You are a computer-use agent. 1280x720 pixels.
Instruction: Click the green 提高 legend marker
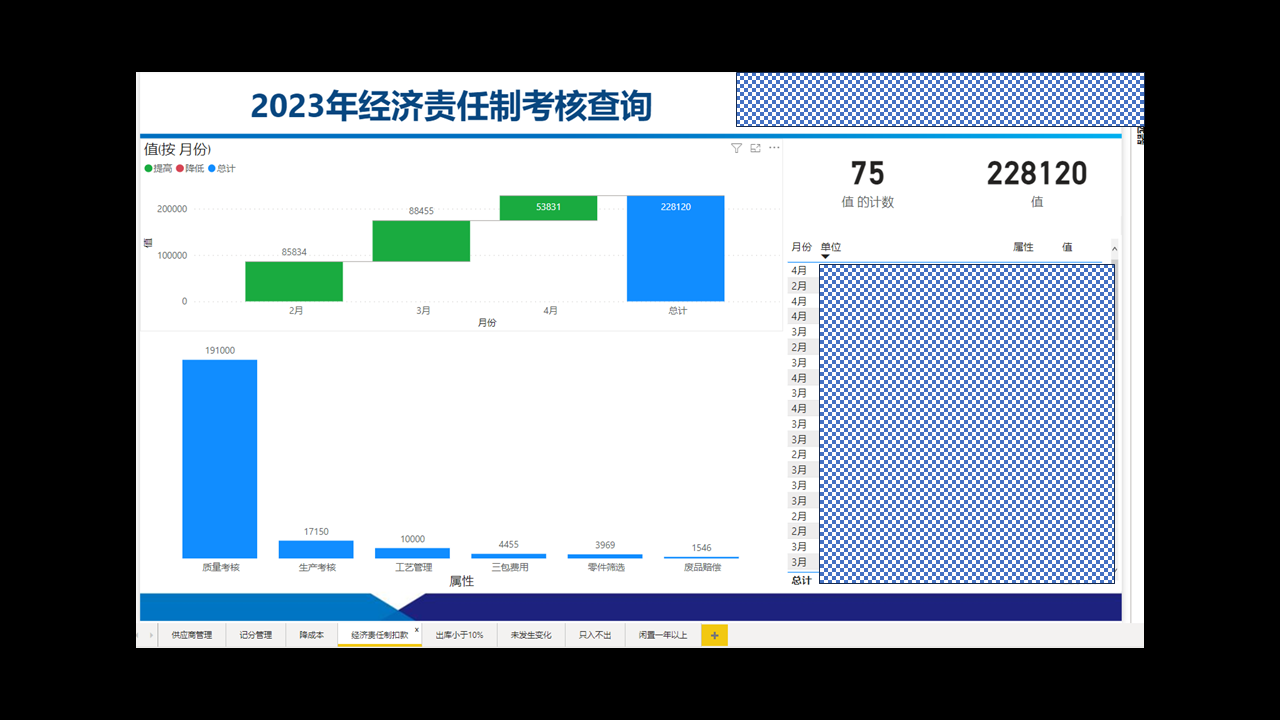click(149, 169)
